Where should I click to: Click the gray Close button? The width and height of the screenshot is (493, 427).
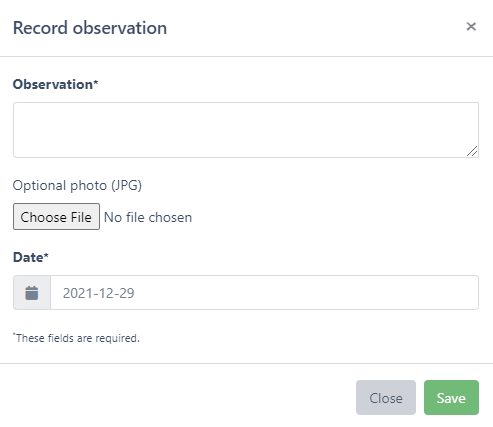pos(386,397)
